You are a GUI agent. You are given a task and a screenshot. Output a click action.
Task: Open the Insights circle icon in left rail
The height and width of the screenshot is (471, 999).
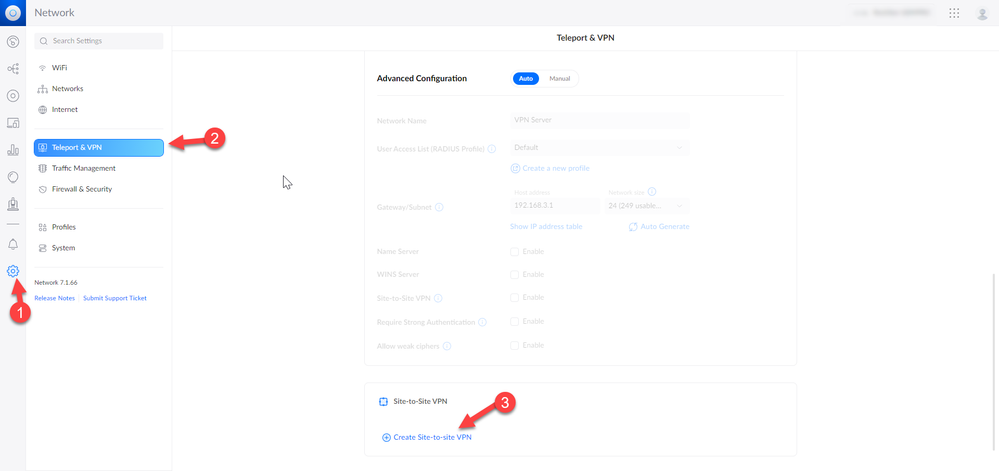pyautogui.click(x=13, y=177)
